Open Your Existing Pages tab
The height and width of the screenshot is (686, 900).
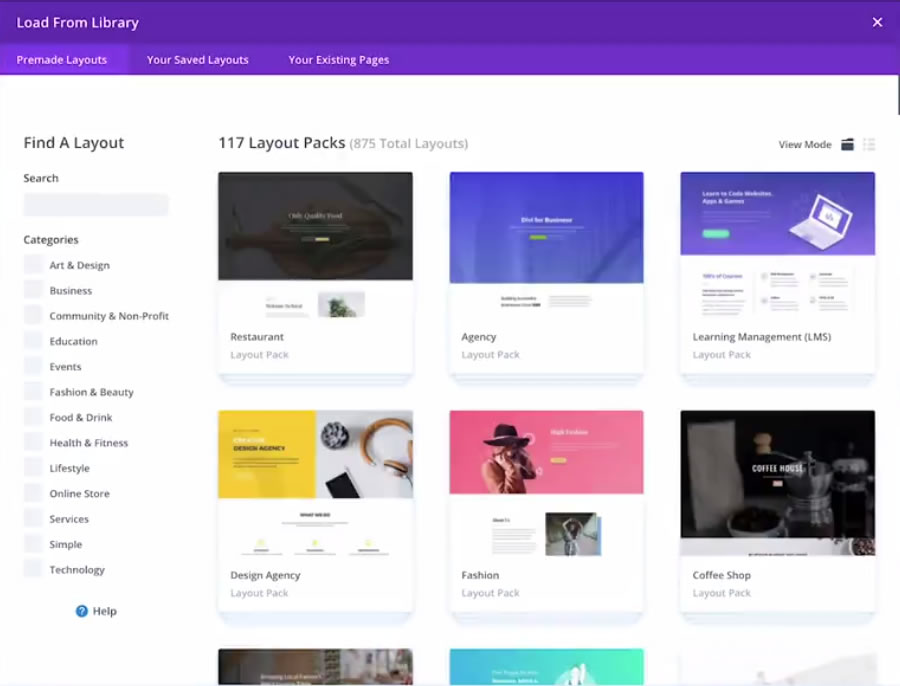coord(339,60)
